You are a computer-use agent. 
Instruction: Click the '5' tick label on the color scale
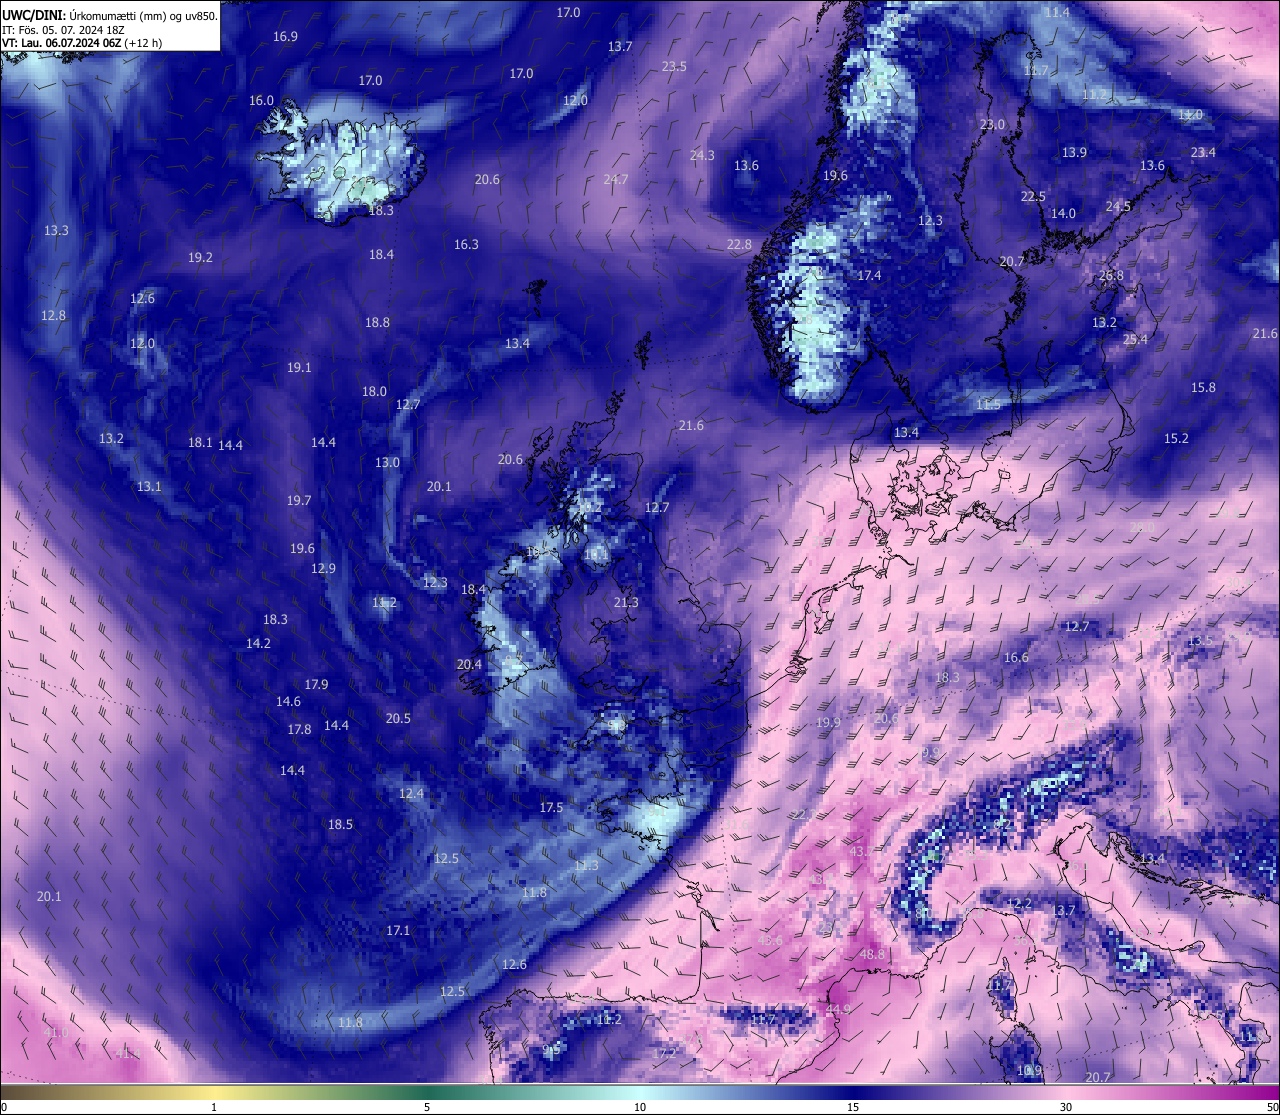[x=427, y=1107]
